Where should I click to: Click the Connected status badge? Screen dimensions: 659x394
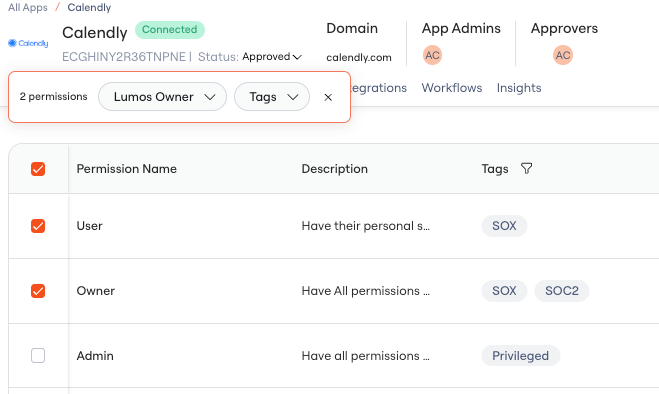(x=170, y=30)
